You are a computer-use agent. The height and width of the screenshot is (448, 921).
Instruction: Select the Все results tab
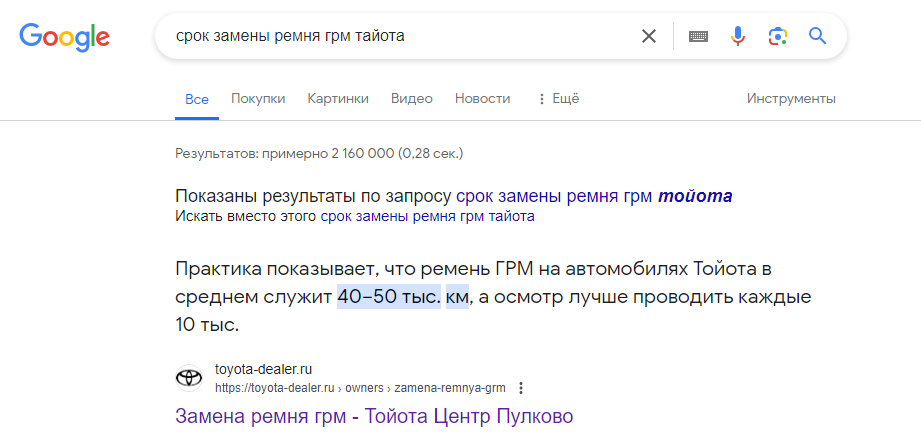[x=197, y=98]
